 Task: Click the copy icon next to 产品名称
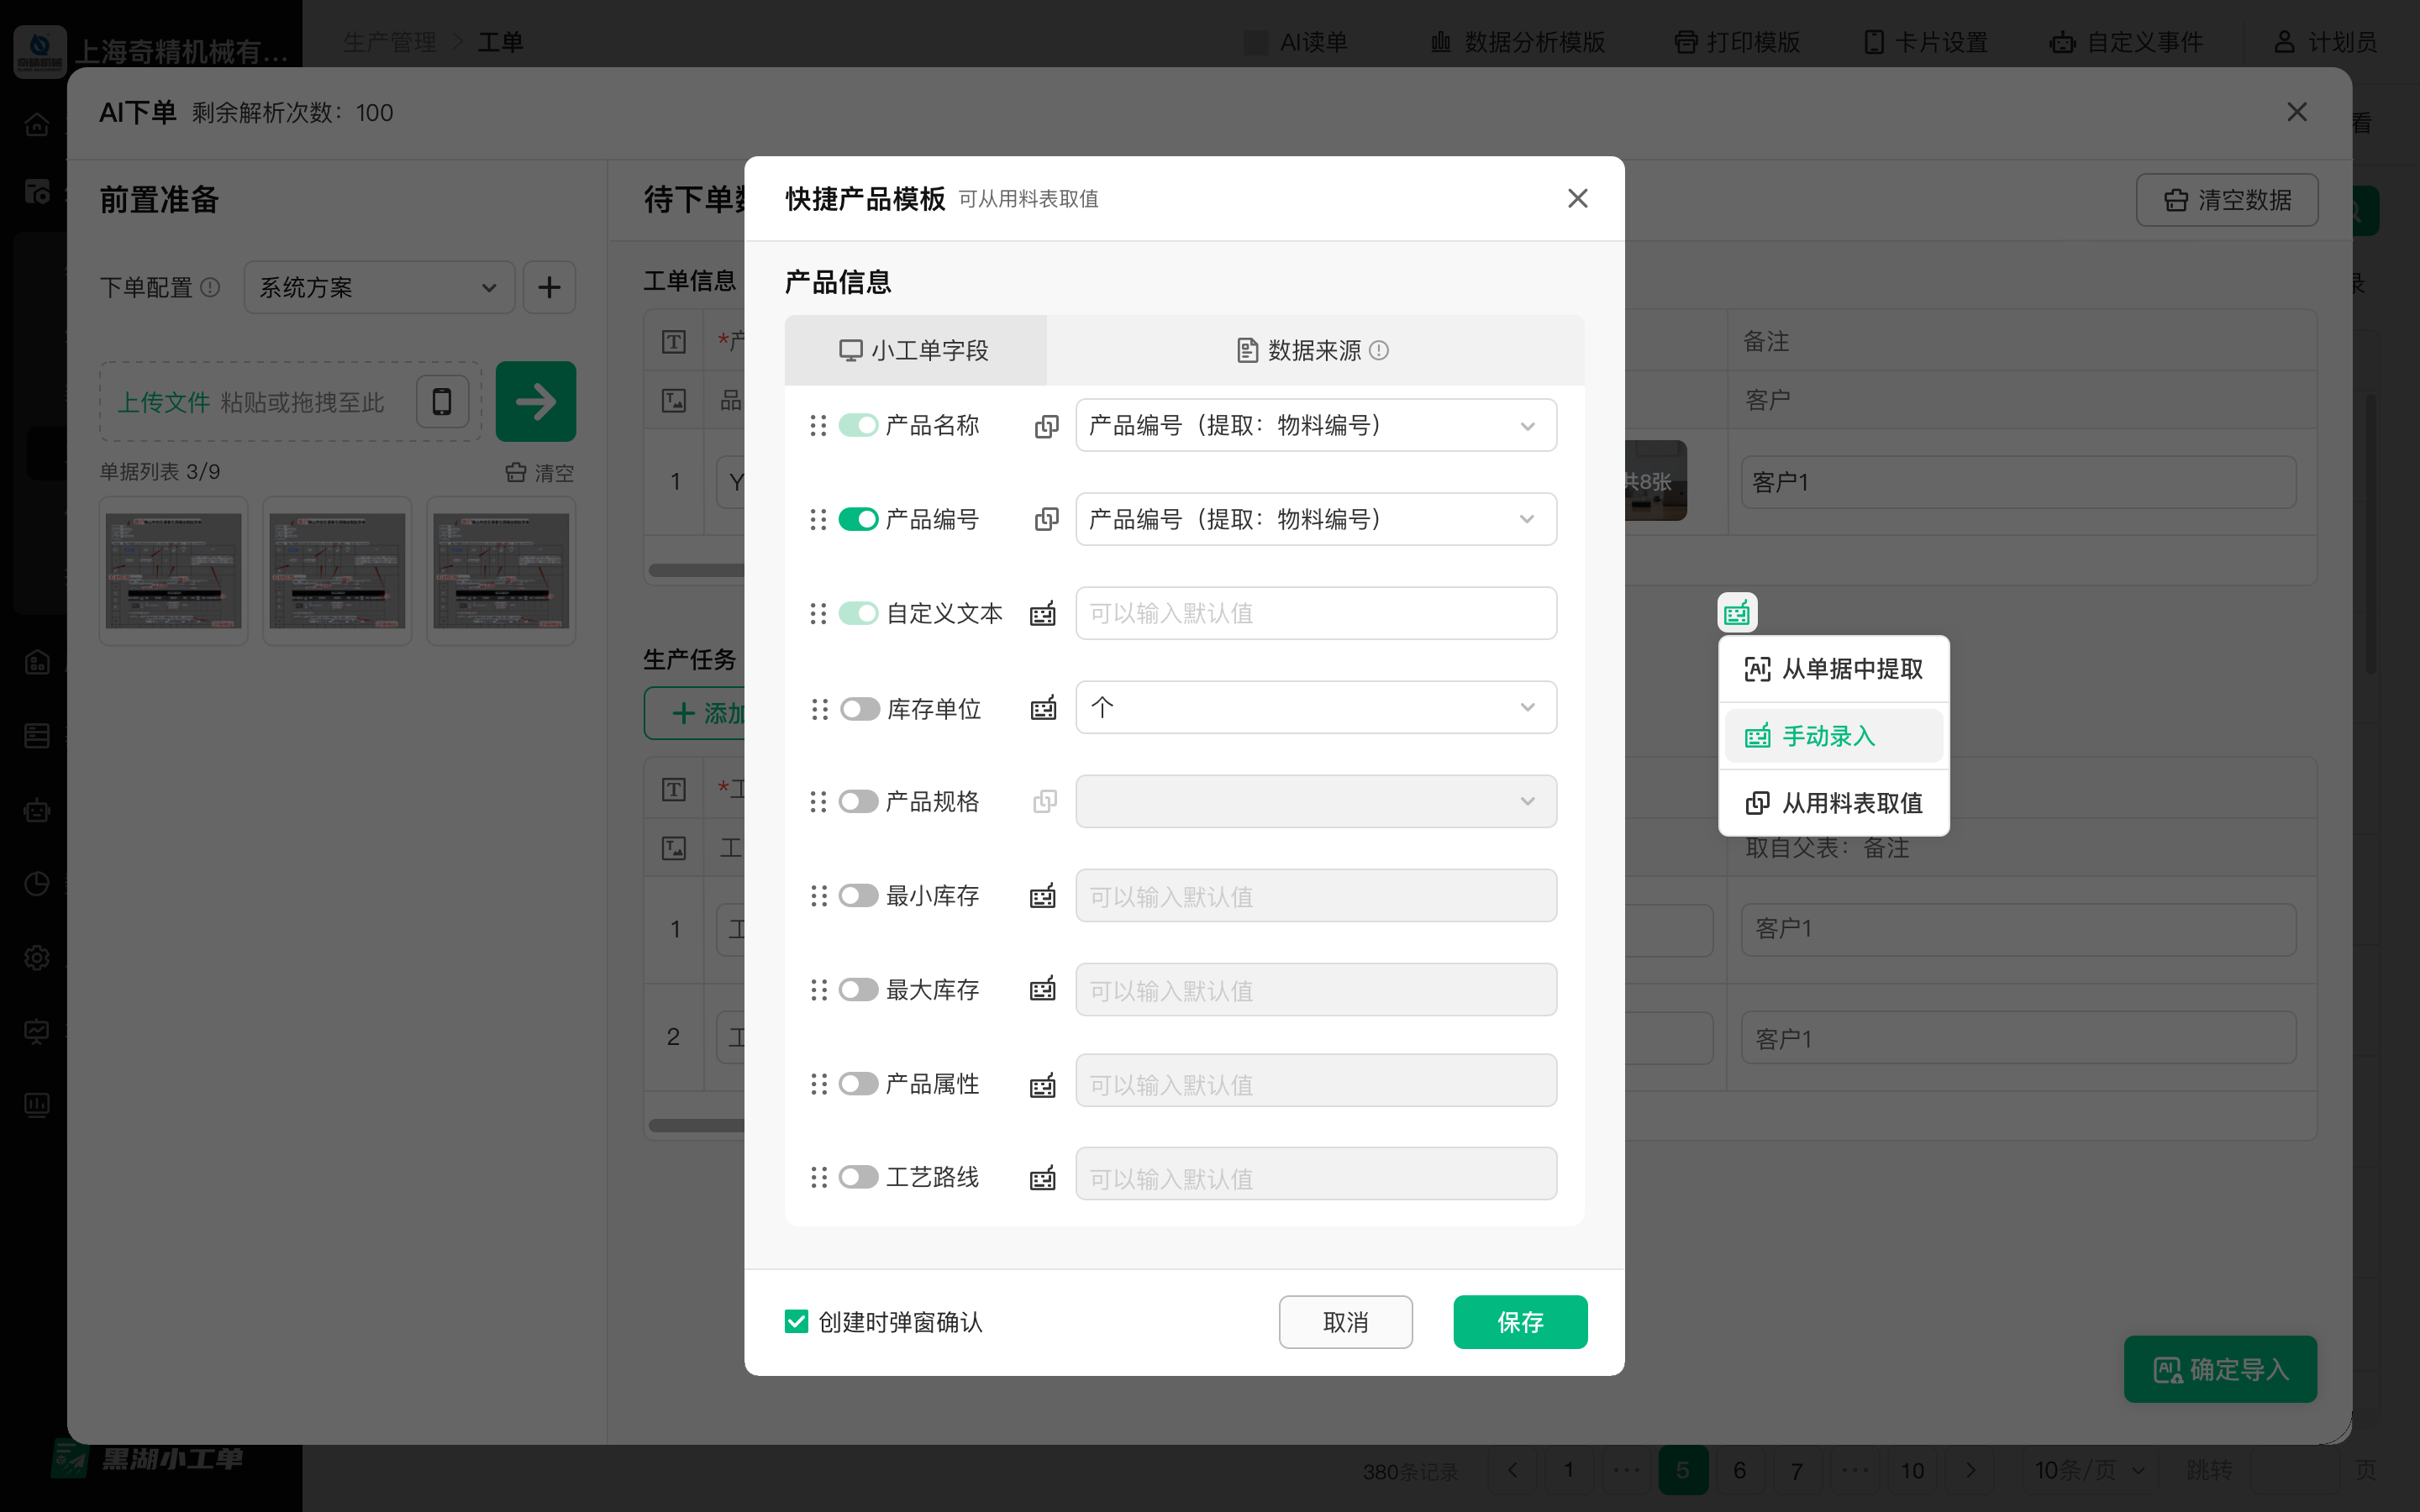click(1045, 425)
